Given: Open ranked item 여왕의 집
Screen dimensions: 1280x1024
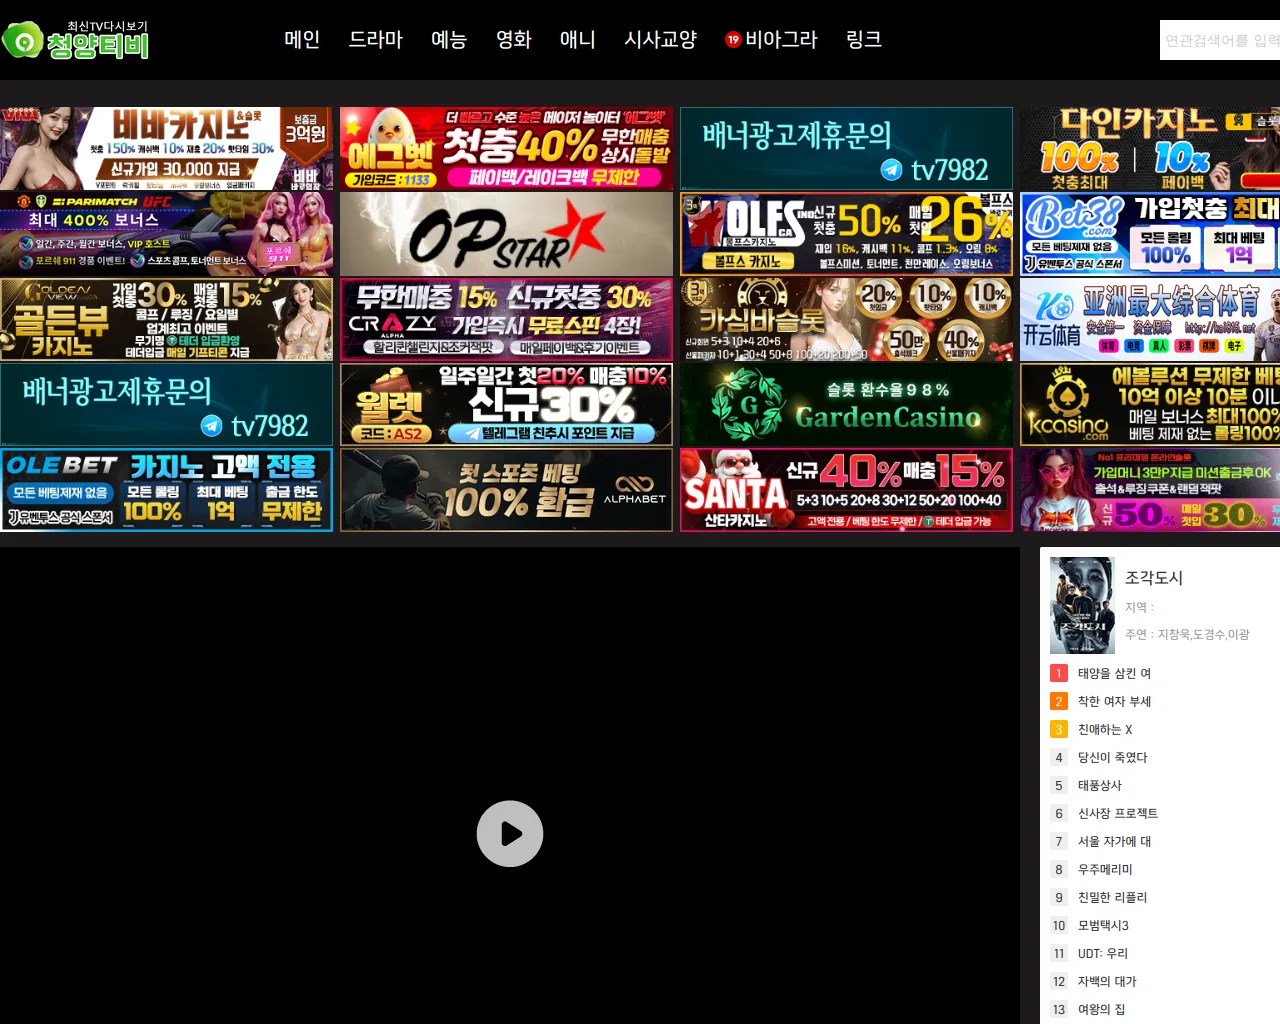Looking at the screenshot, I should click(x=1101, y=1009).
